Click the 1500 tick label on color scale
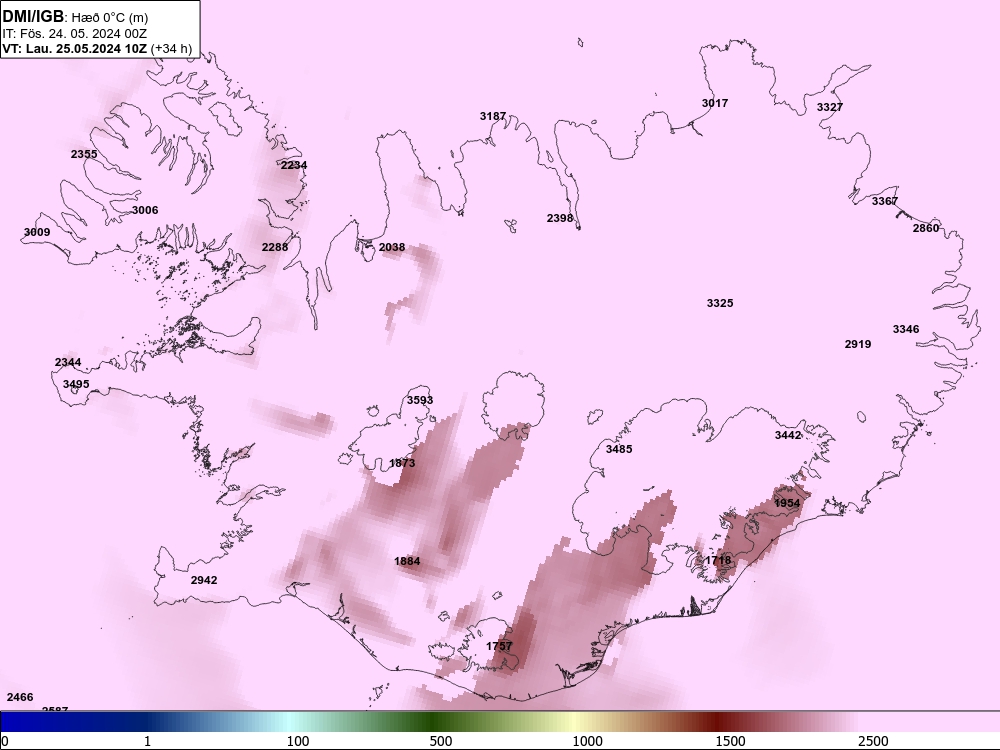 (x=730, y=741)
